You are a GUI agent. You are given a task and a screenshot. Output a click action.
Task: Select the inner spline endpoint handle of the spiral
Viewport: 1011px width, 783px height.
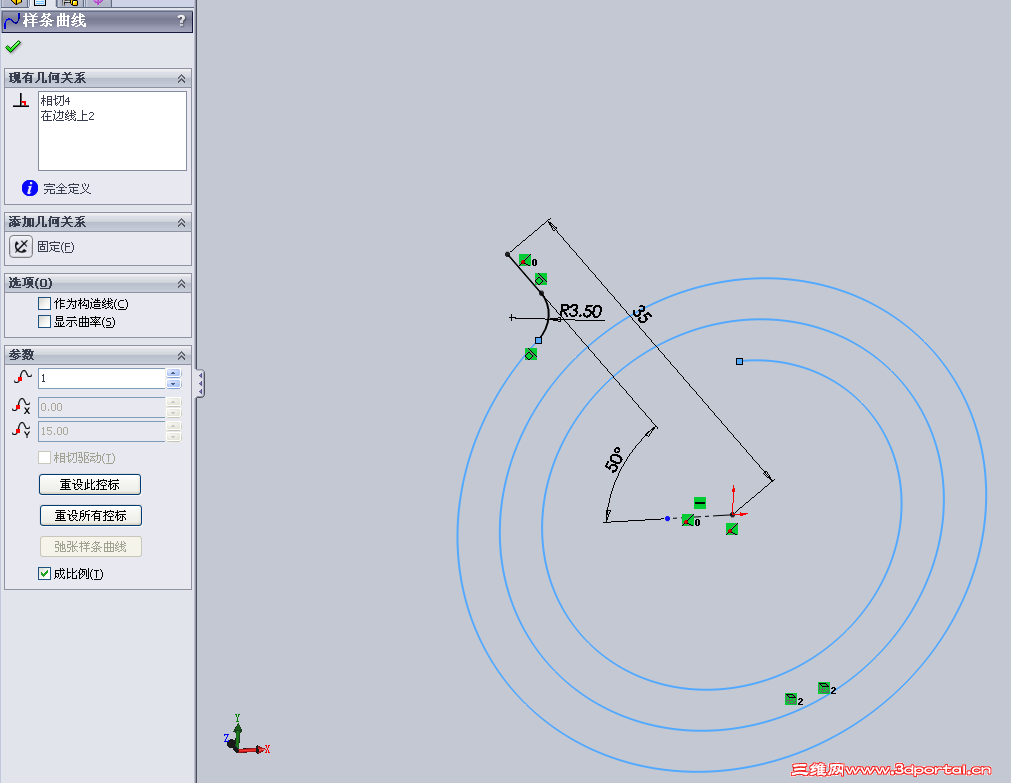740,361
